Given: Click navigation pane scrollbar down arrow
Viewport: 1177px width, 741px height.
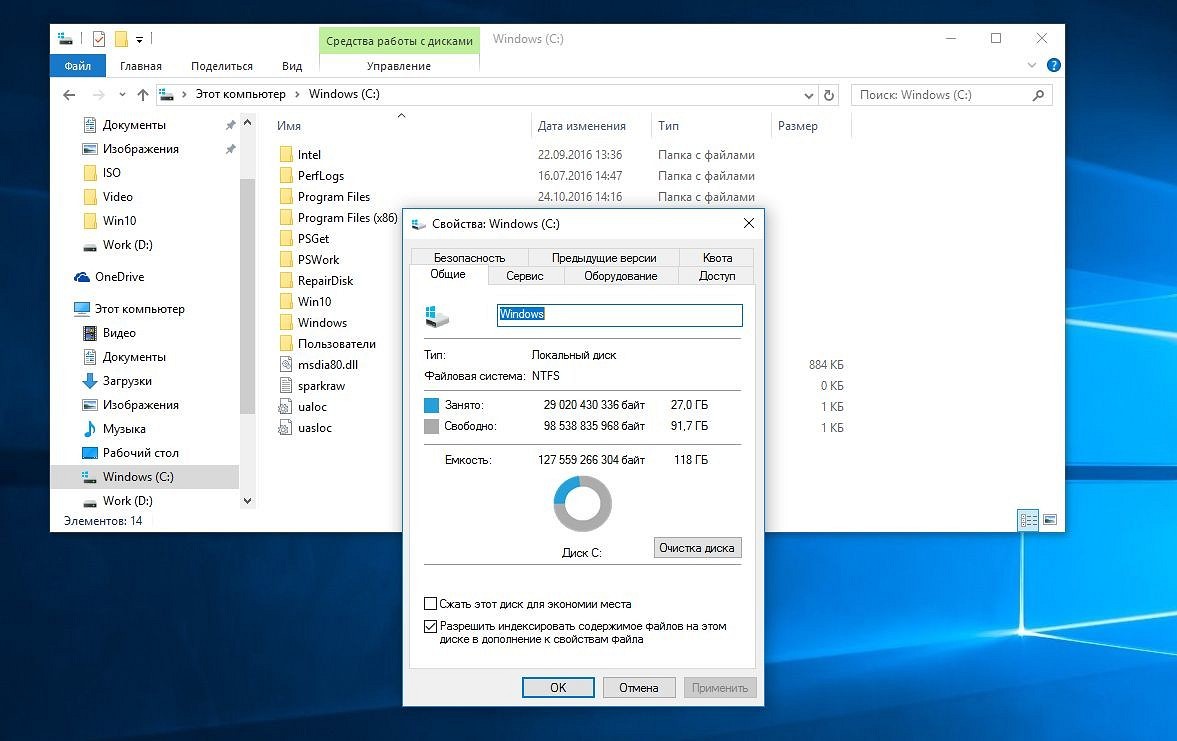Looking at the screenshot, I should pos(248,501).
